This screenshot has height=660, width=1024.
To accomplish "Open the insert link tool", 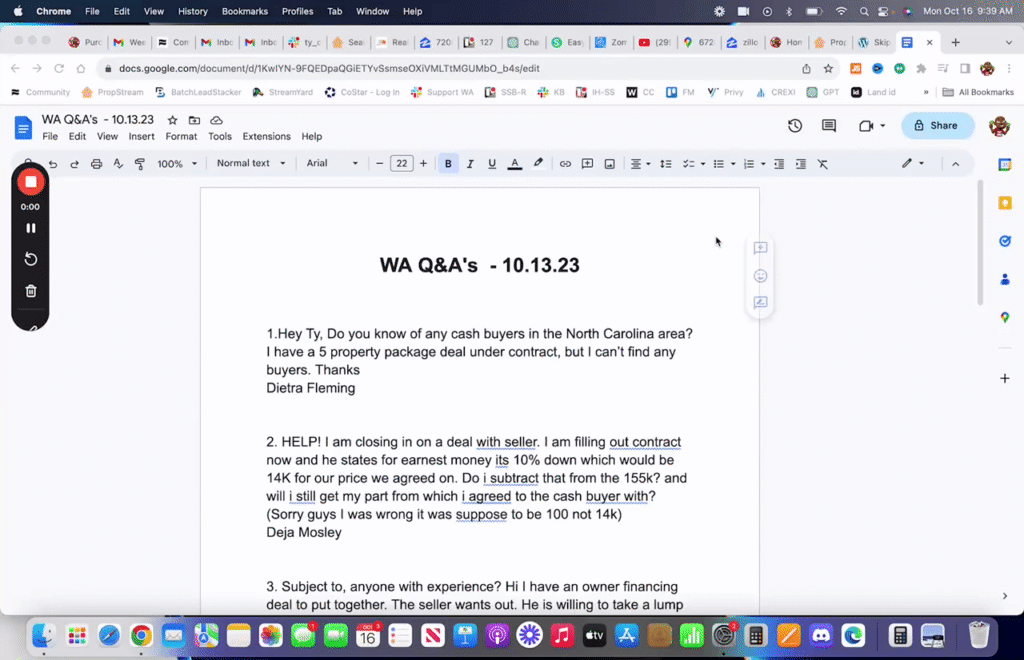I will point(567,163).
